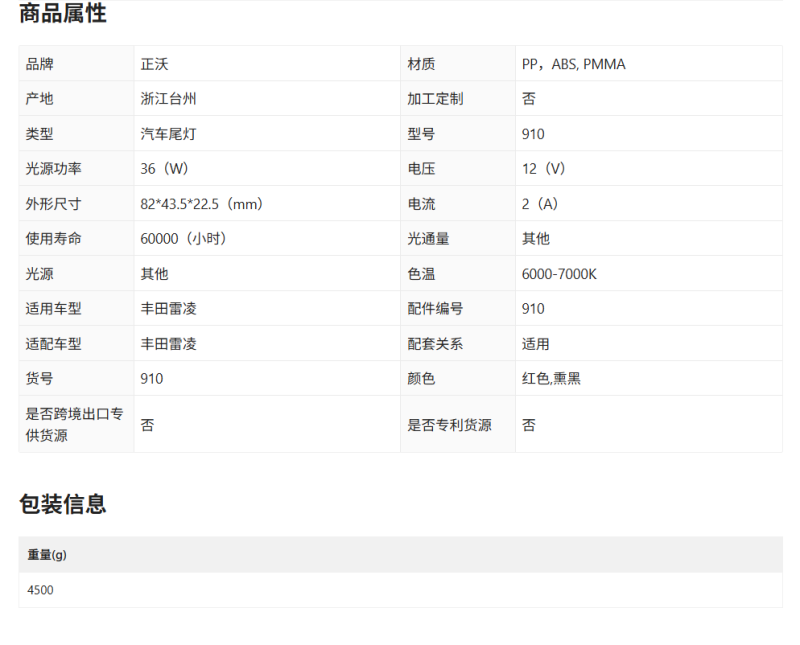This screenshot has width=800, height=645.
Task: Click the color value 红色,熏黑
Action: click(x=551, y=379)
